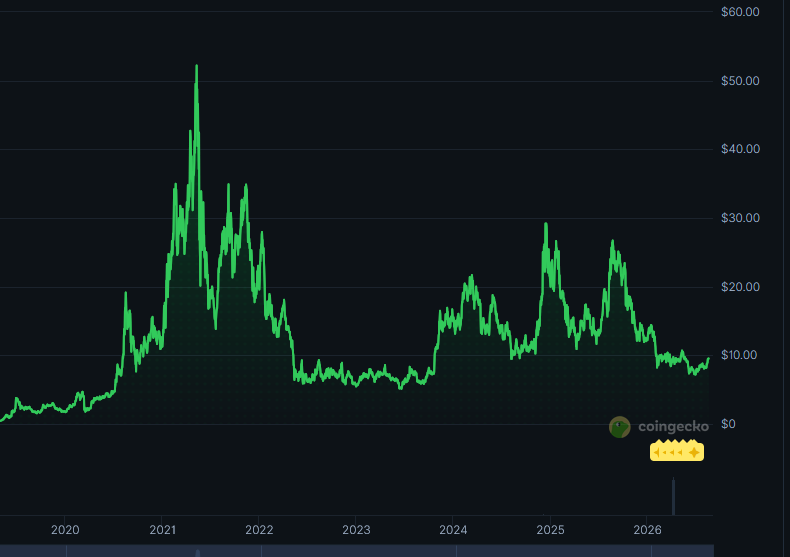Click the 2025 year label on time axis
Viewport: 790px width, 557px height.
(550, 530)
